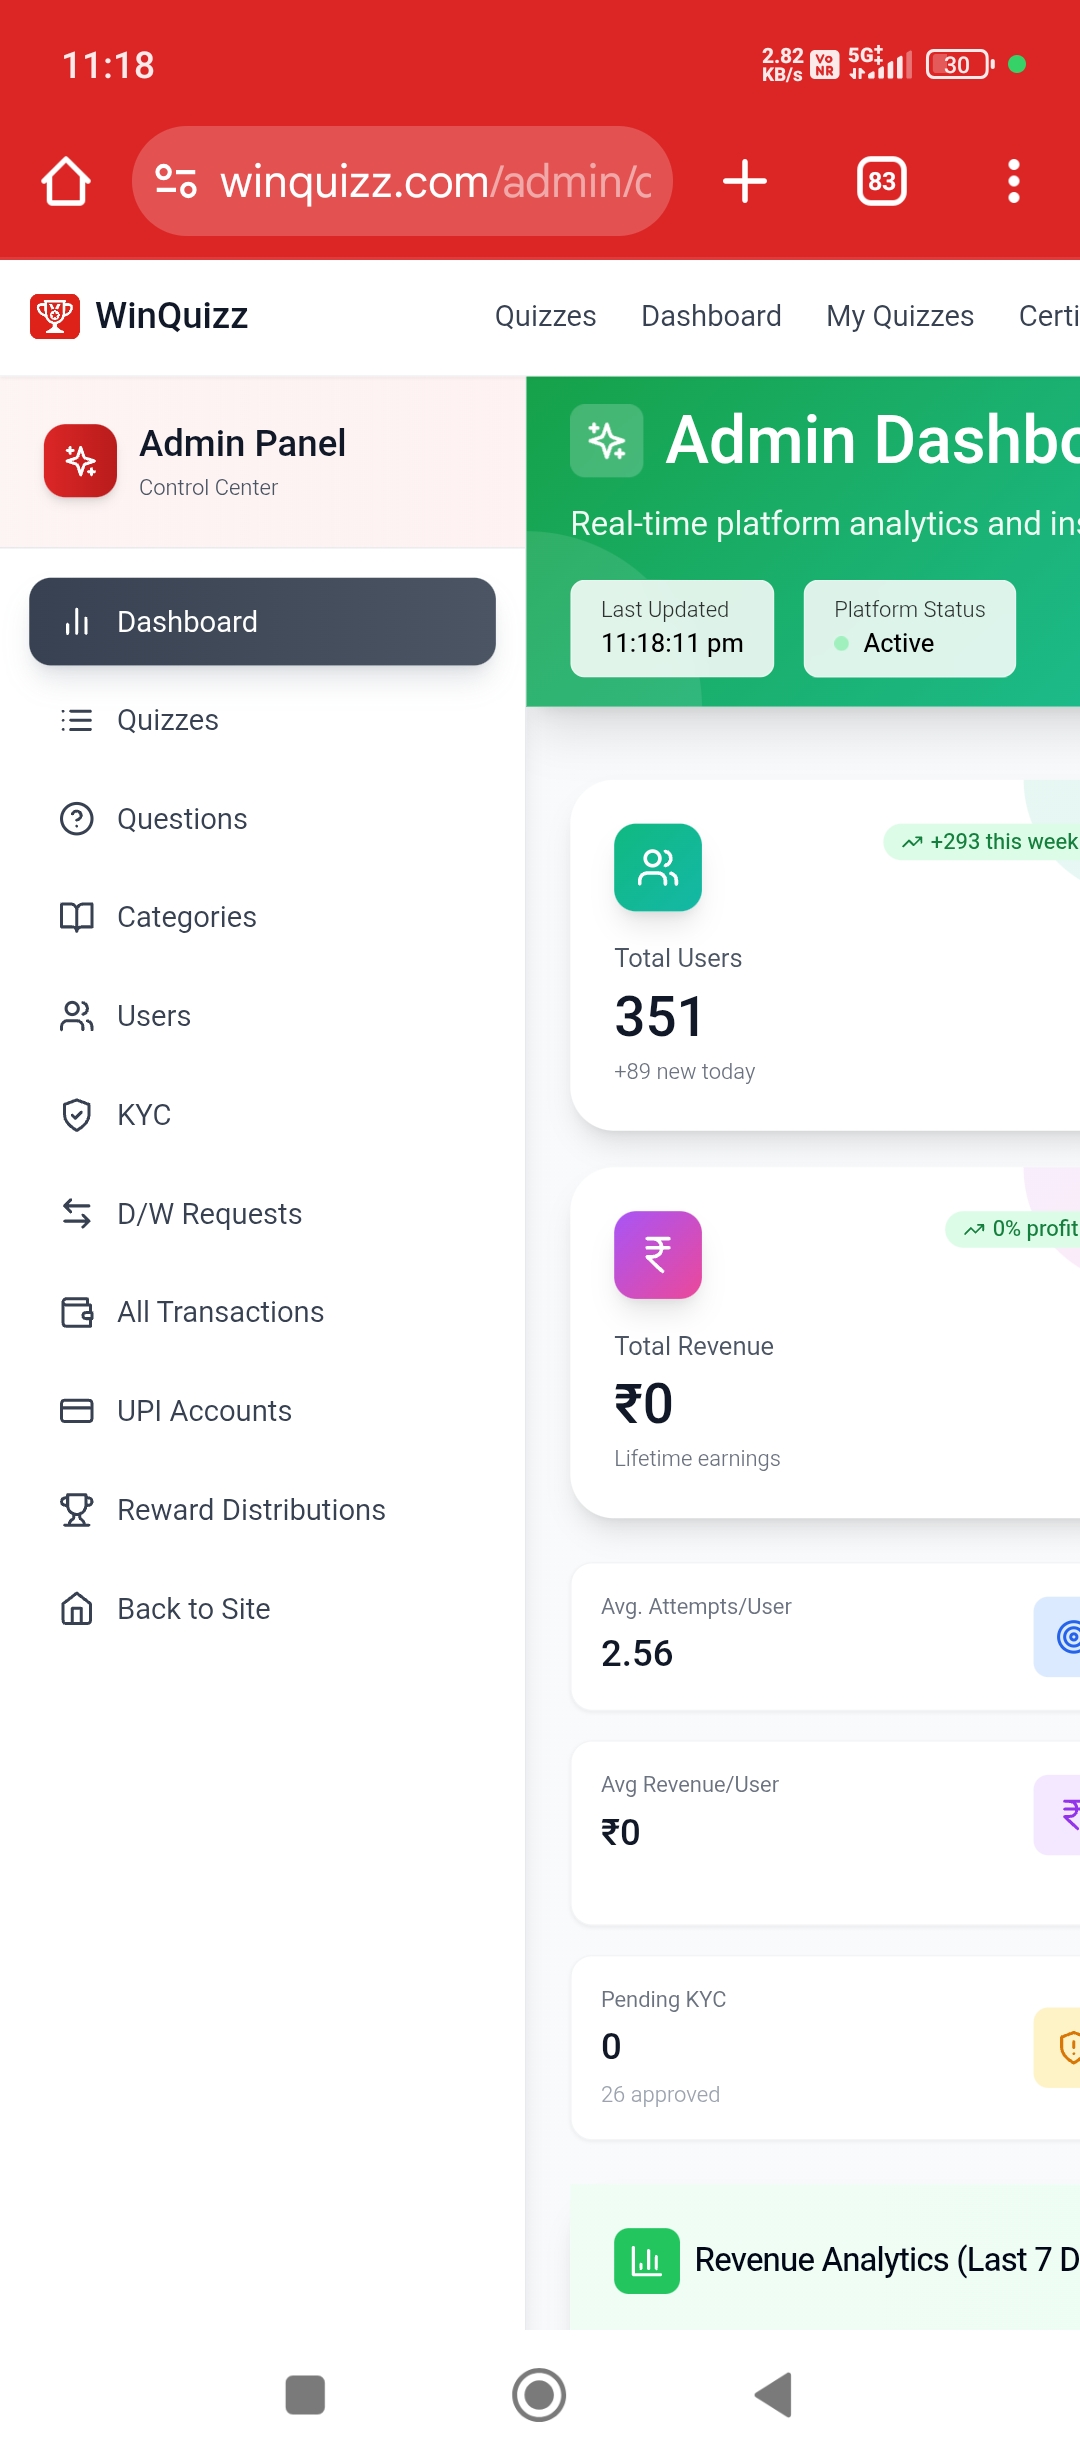The height and width of the screenshot is (2460, 1080).
Task: Open the browser three-dot overflow menu
Action: [1013, 181]
